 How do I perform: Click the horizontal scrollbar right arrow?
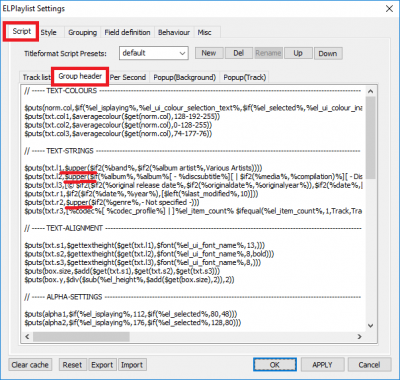tap(360, 337)
